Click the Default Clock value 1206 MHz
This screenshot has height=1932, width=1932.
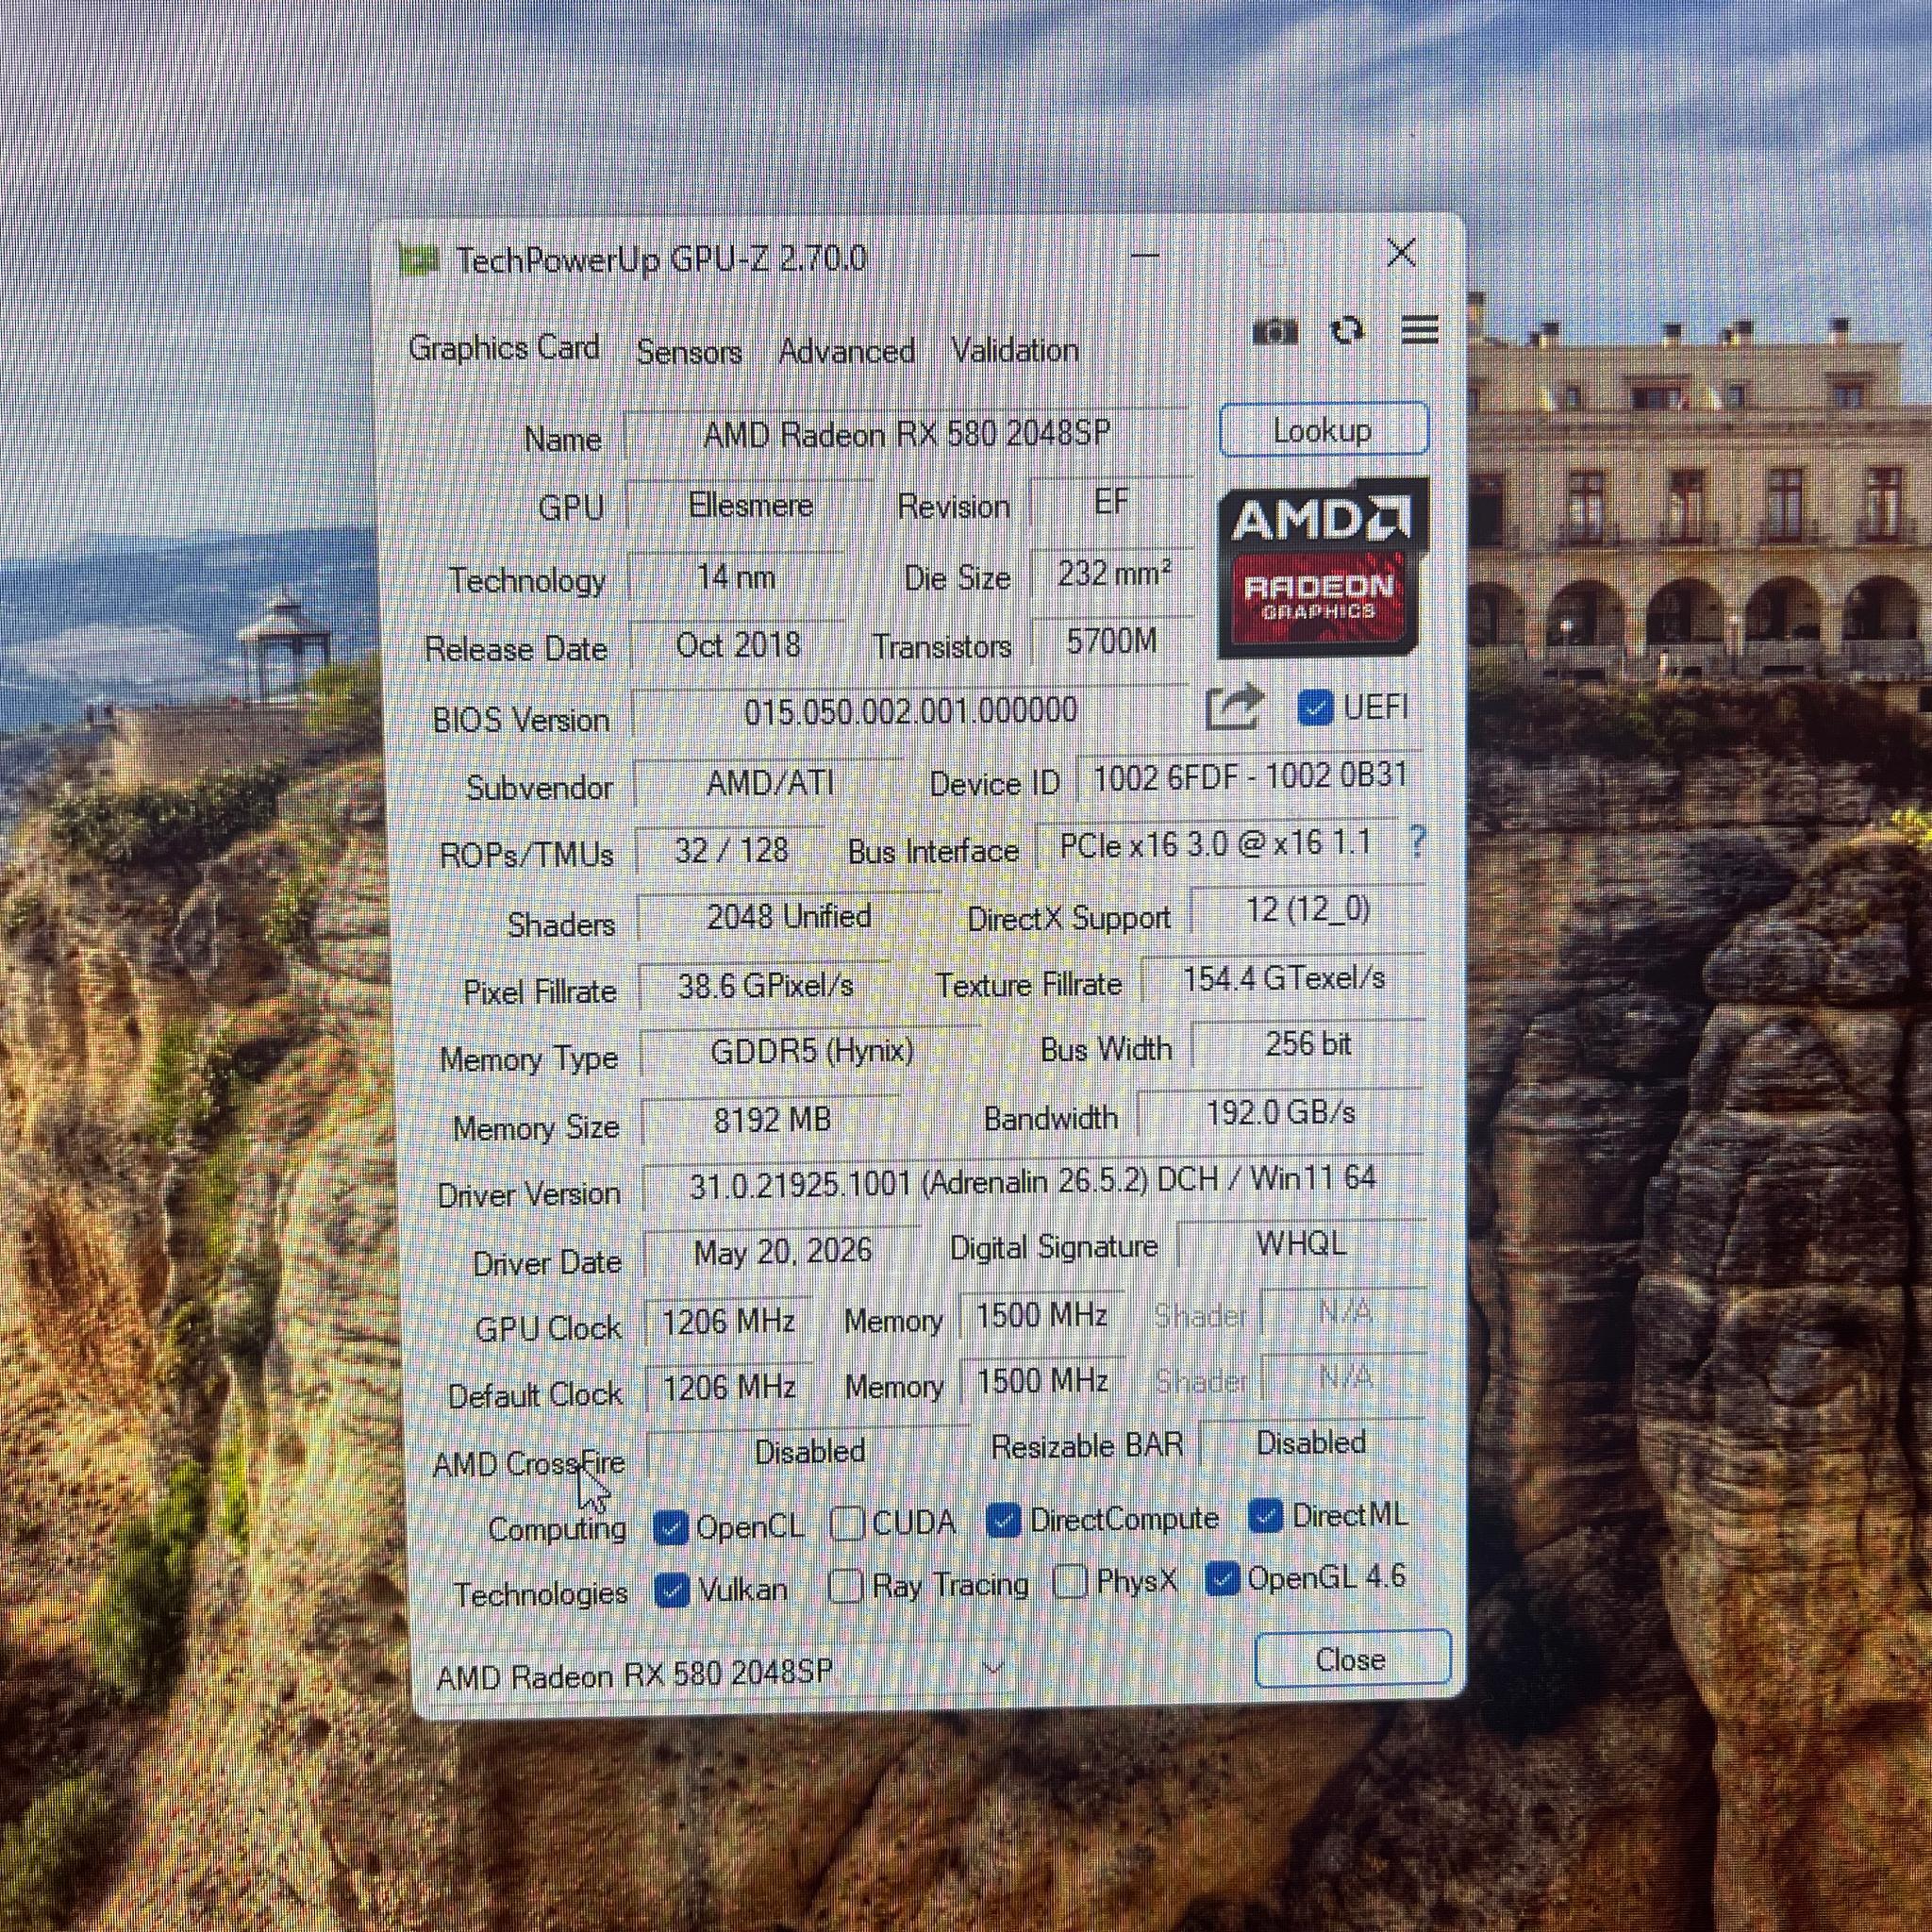(729, 1388)
